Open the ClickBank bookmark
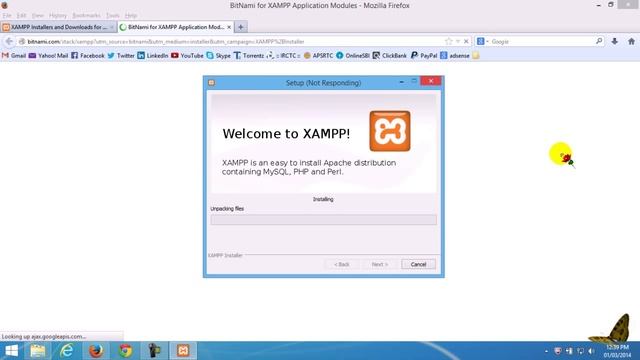 click(x=389, y=56)
